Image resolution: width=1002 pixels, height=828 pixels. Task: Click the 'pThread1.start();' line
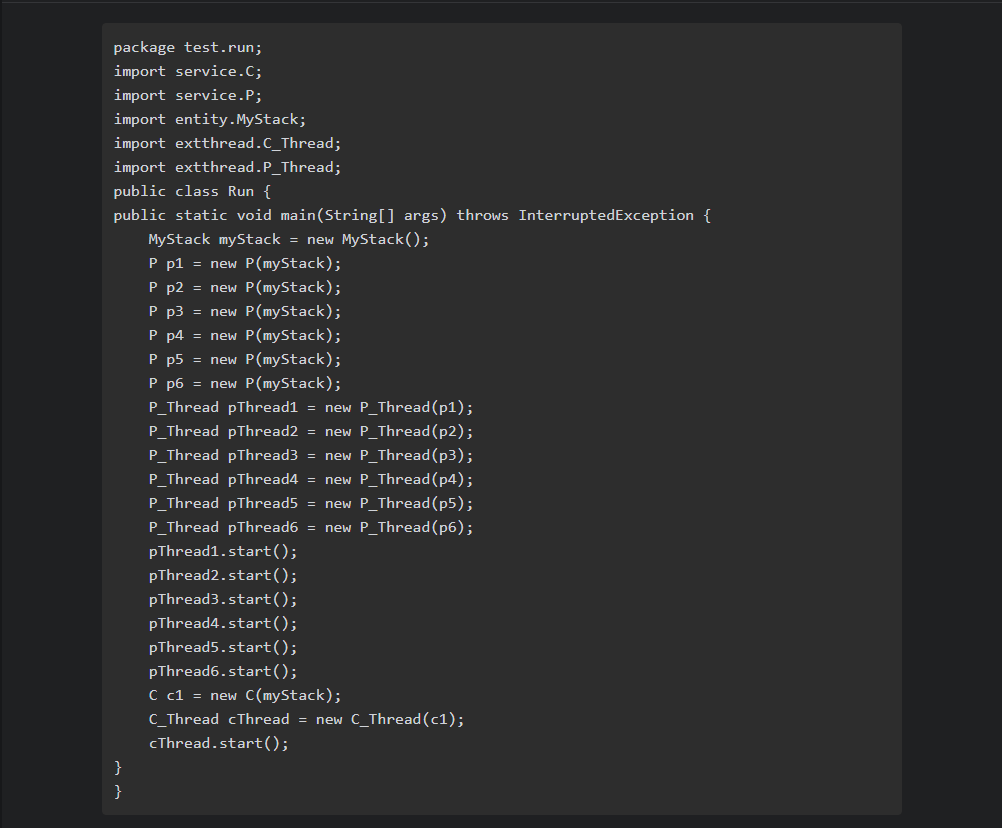pyautogui.click(x=223, y=551)
